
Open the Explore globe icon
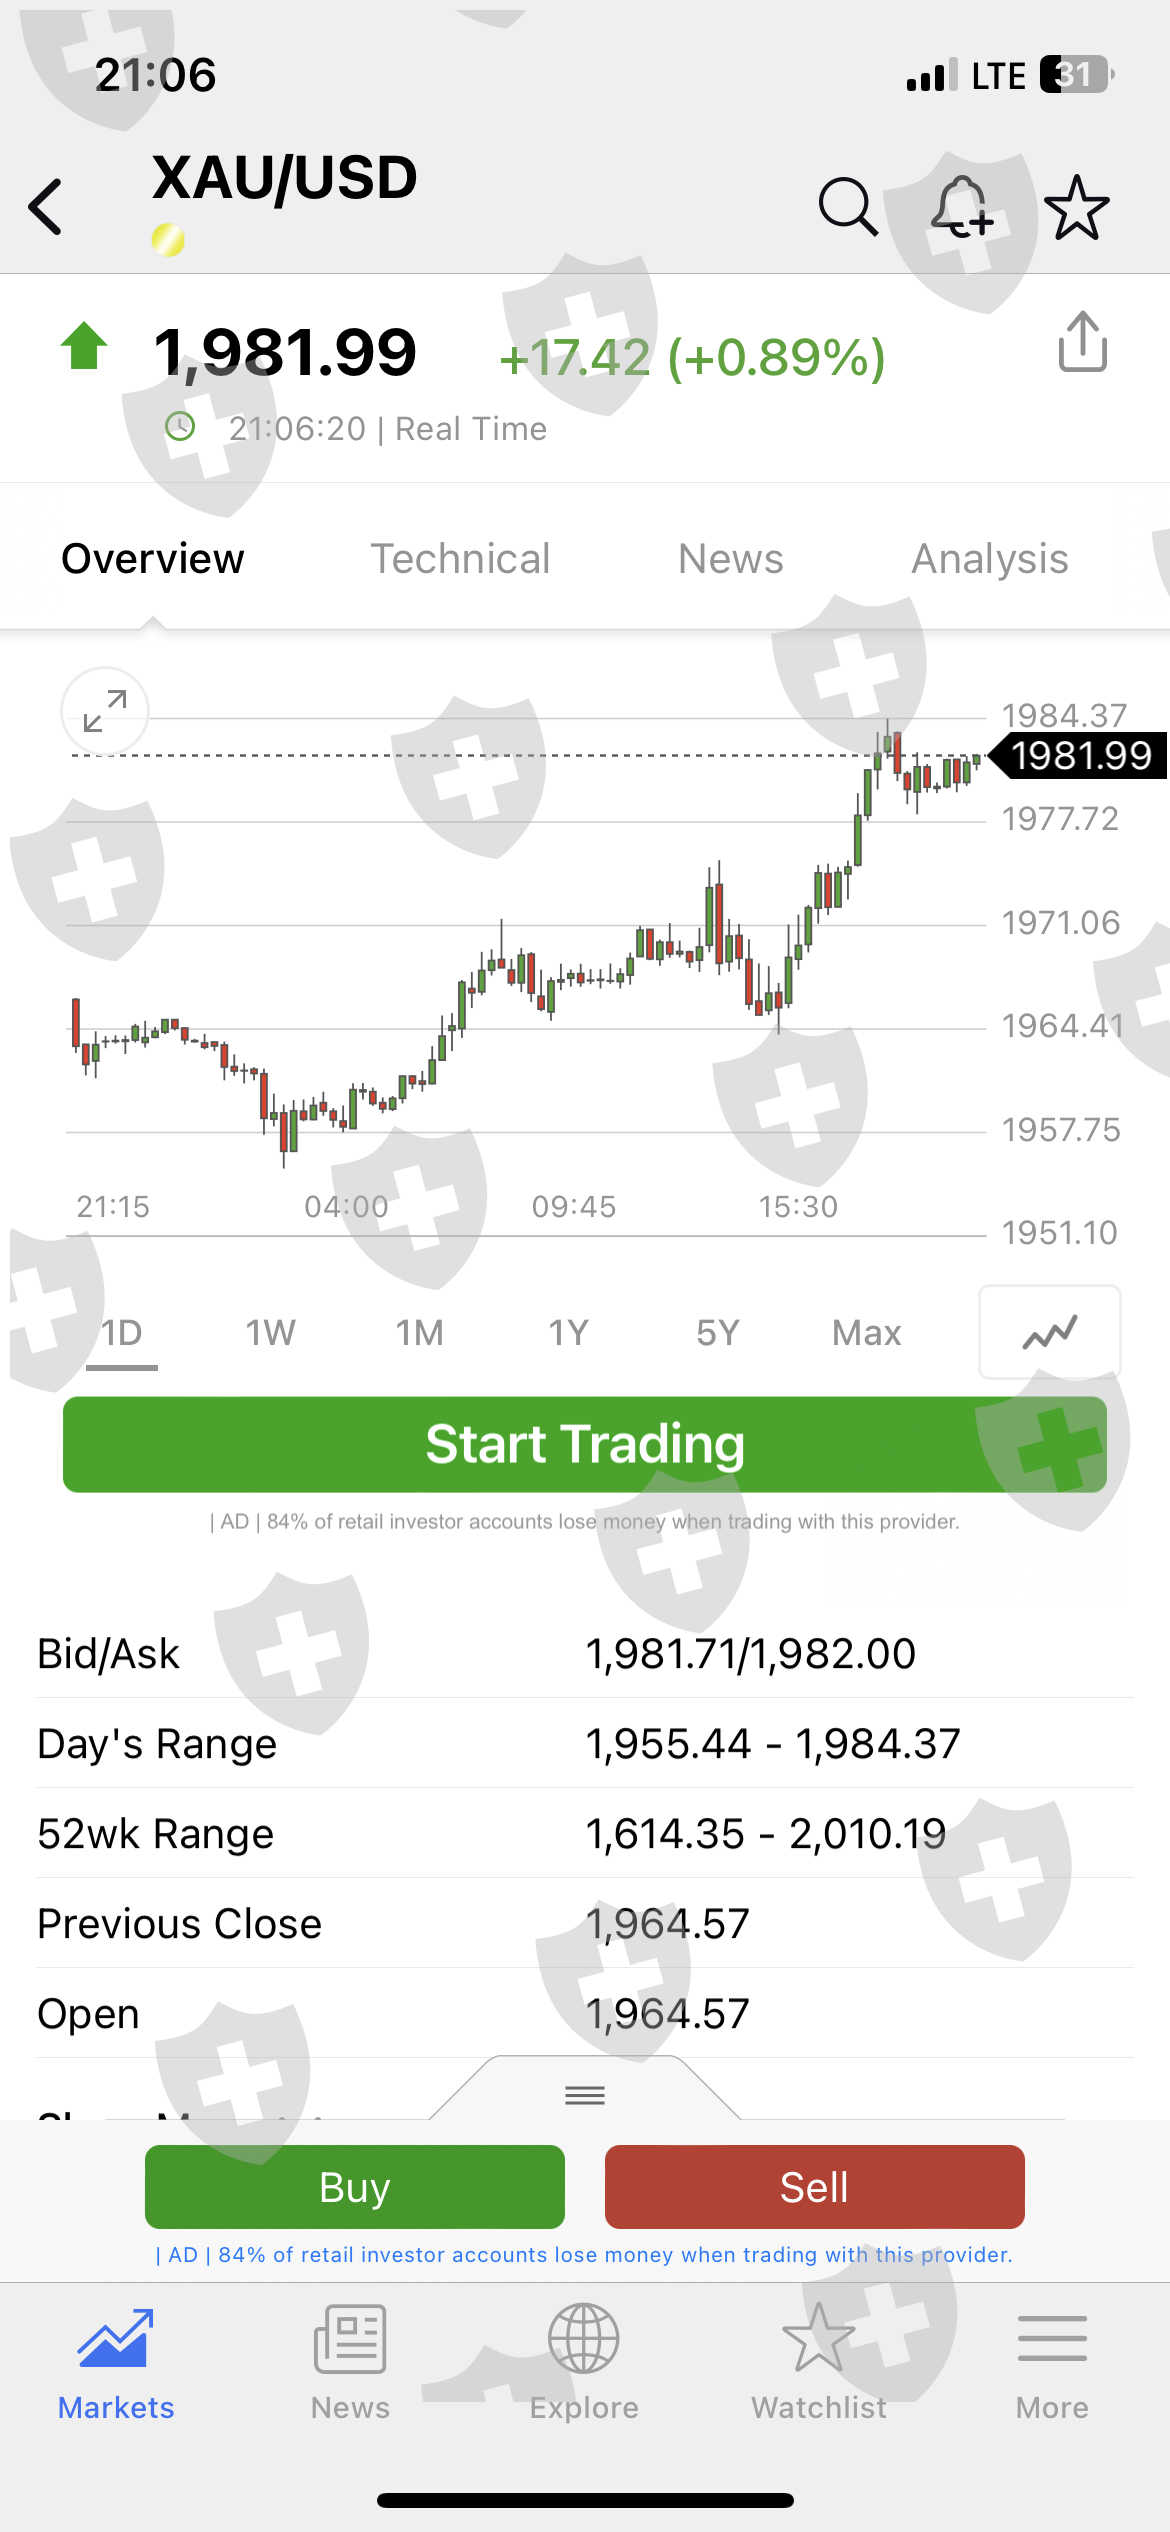(584, 2361)
